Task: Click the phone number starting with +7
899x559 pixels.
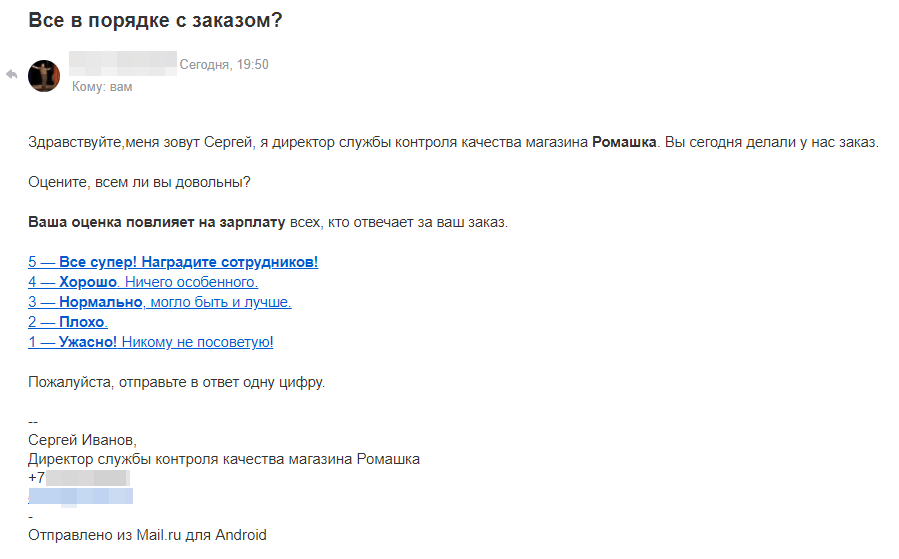Action: [80, 478]
